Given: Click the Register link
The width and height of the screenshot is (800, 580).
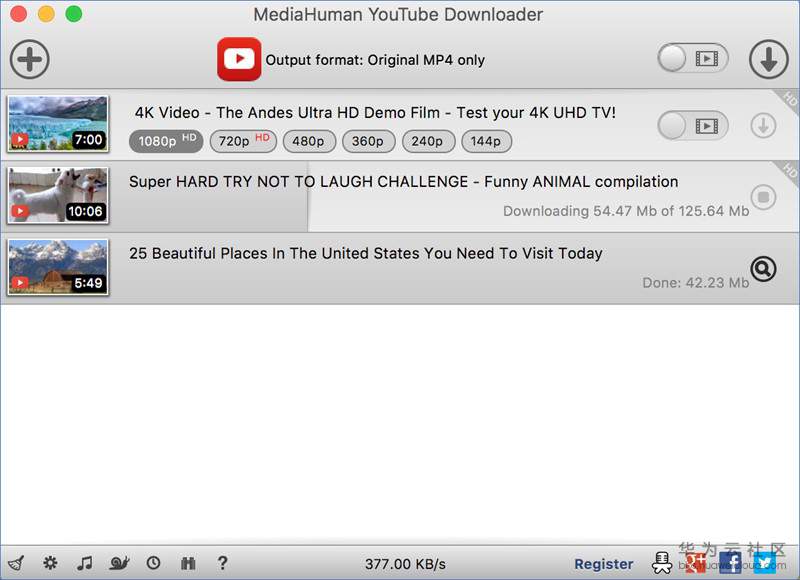Looking at the screenshot, I should [603, 563].
